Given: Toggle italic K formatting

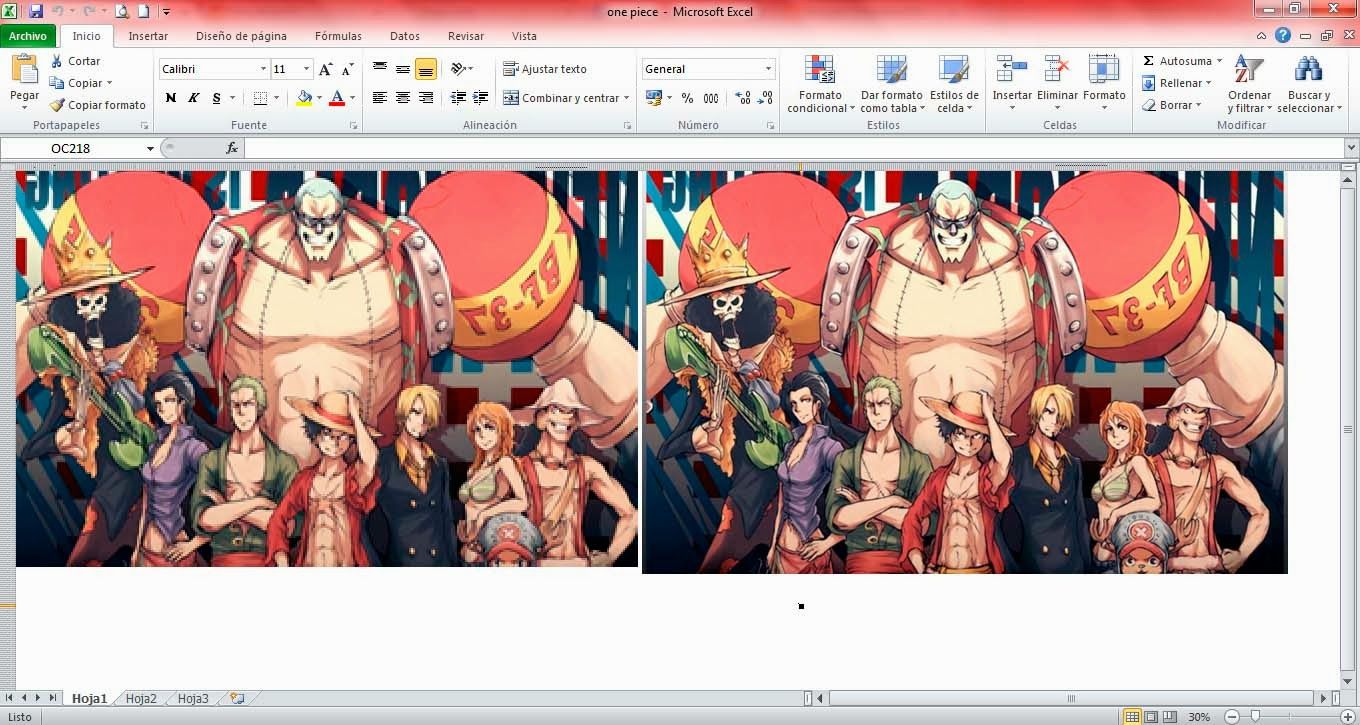Looking at the screenshot, I should (193, 98).
